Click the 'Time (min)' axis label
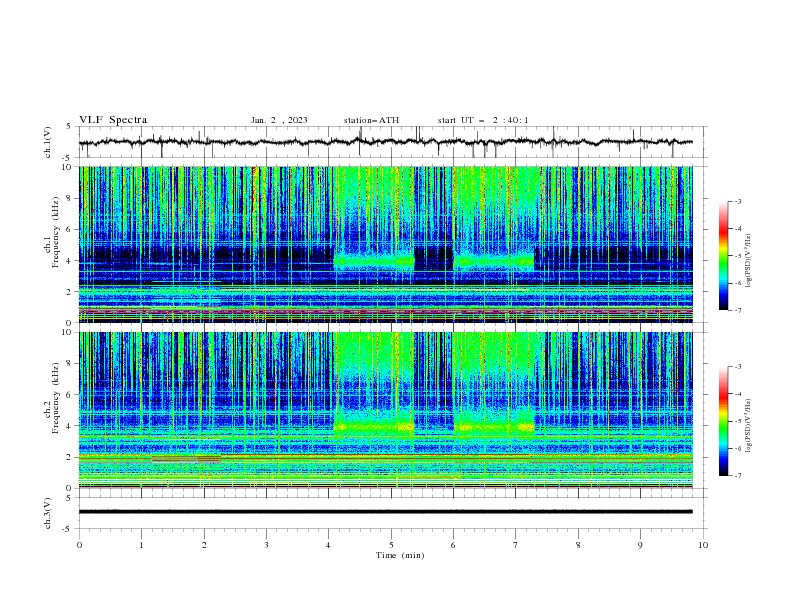Image resolution: width=792 pixels, height=612 pixels. pos(400,555)
